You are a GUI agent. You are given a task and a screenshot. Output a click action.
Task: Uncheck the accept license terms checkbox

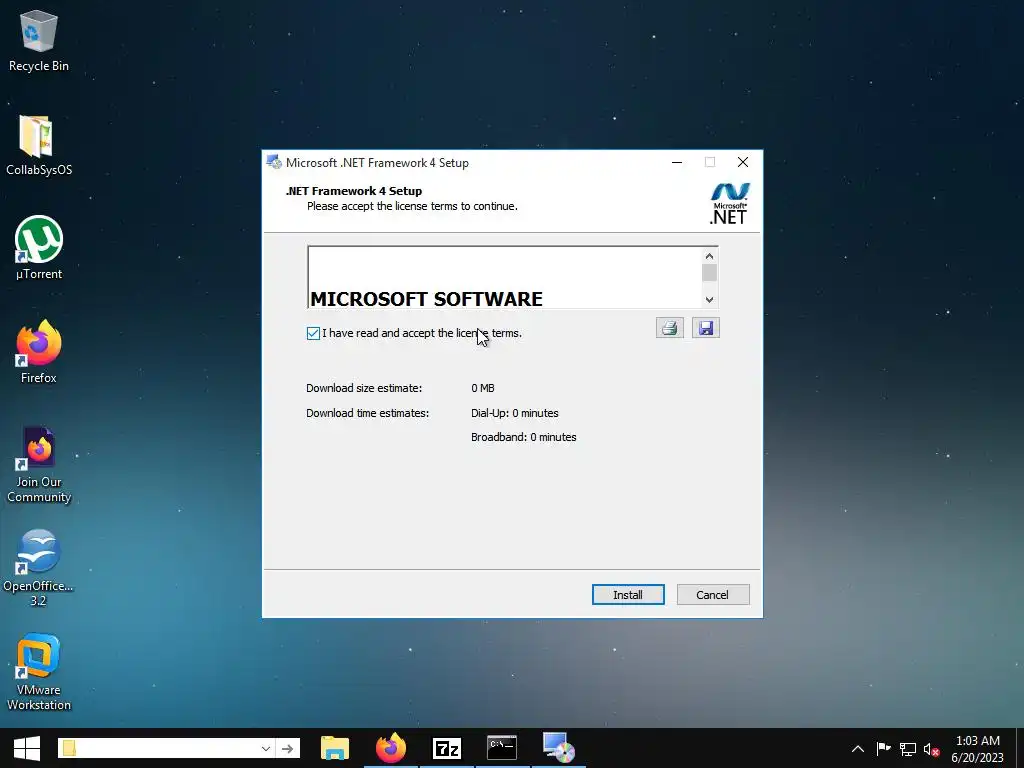[x=313, y=334]
